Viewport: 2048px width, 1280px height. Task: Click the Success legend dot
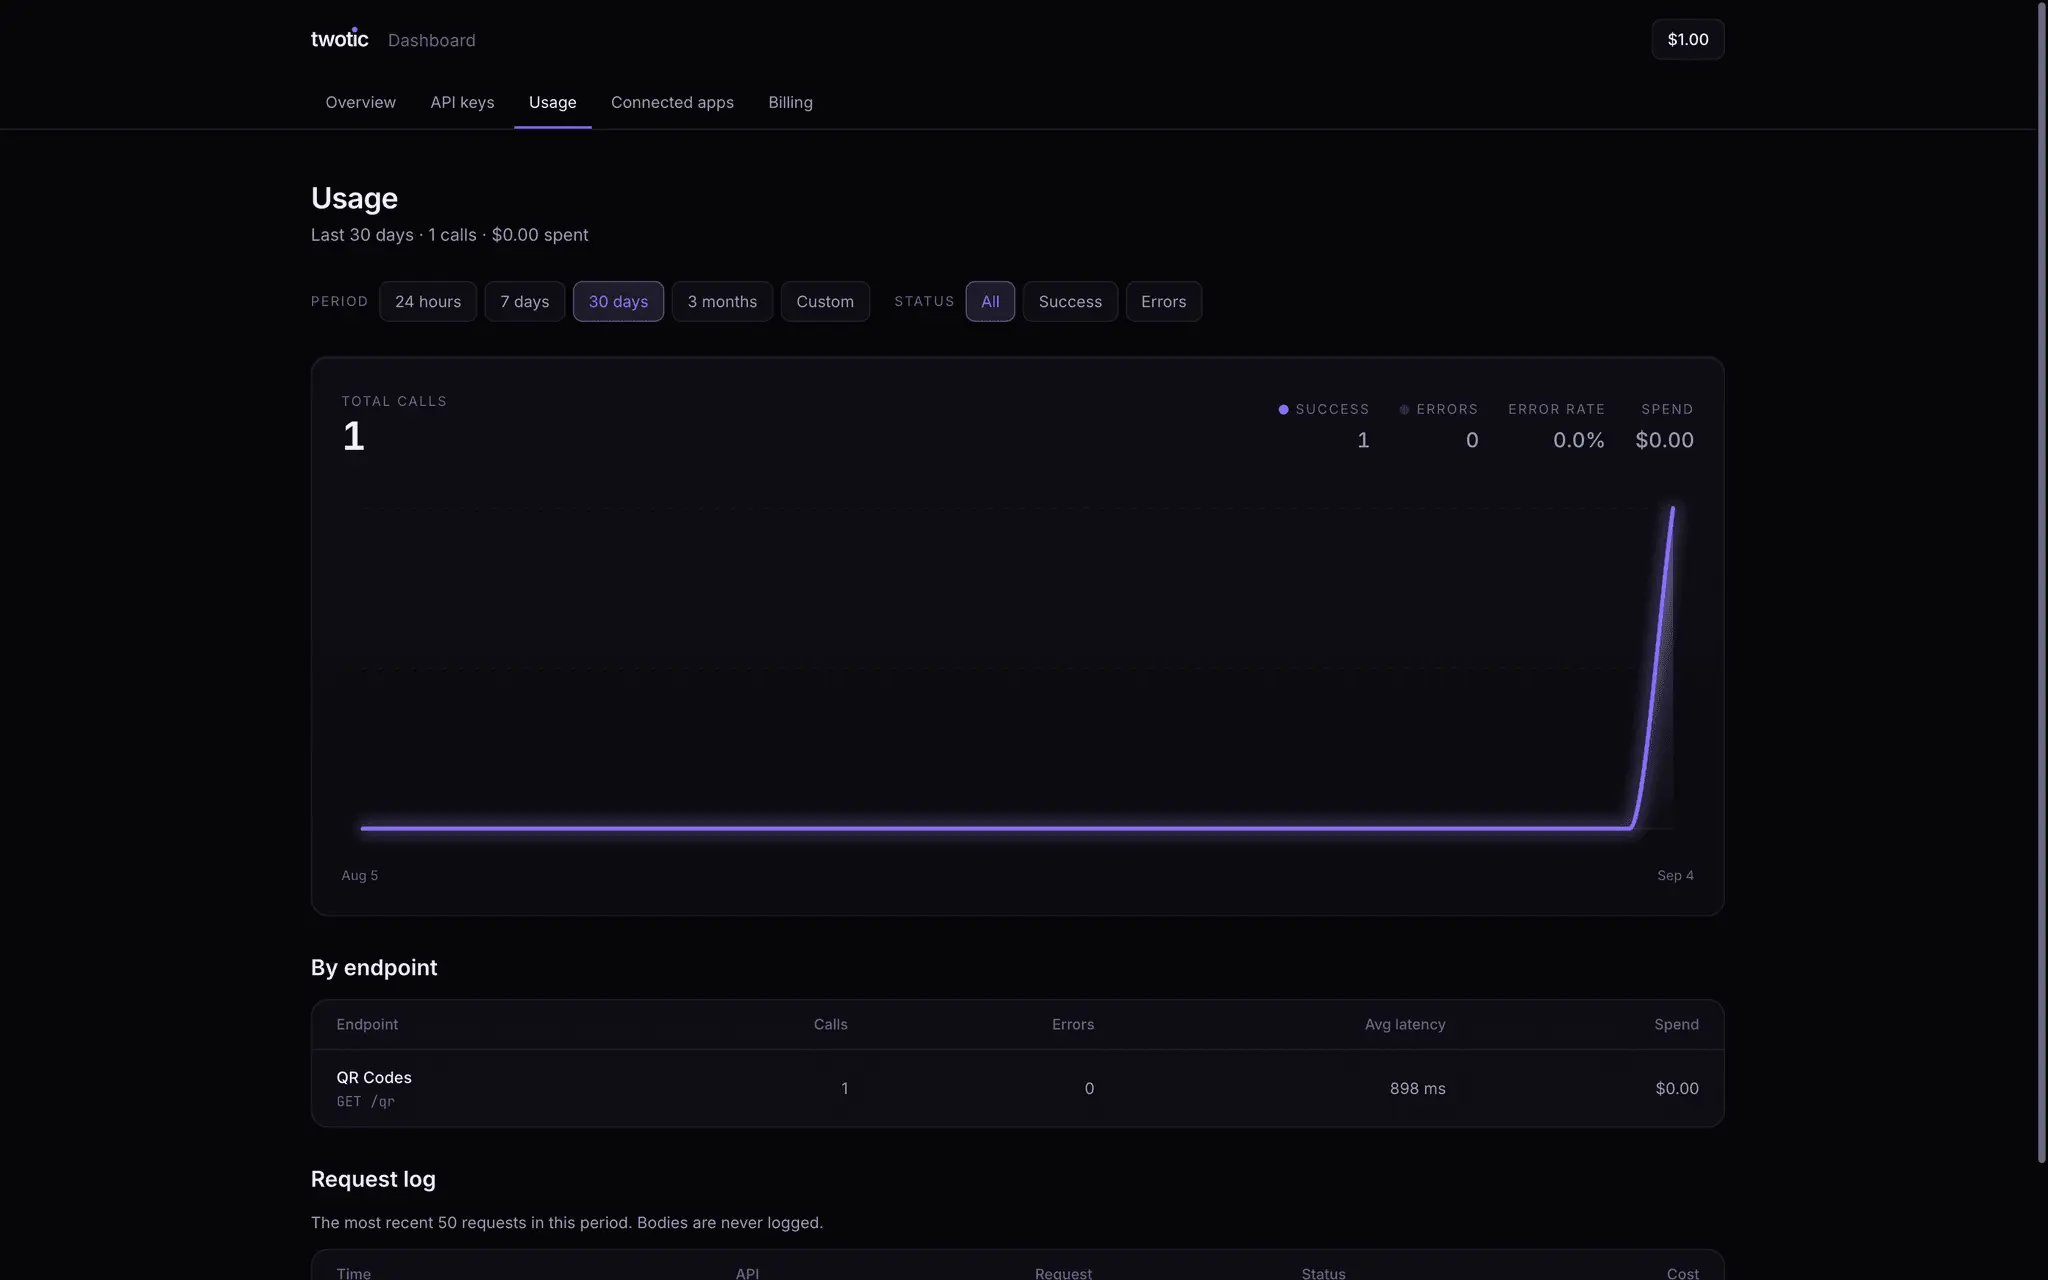coord(1283,409)
